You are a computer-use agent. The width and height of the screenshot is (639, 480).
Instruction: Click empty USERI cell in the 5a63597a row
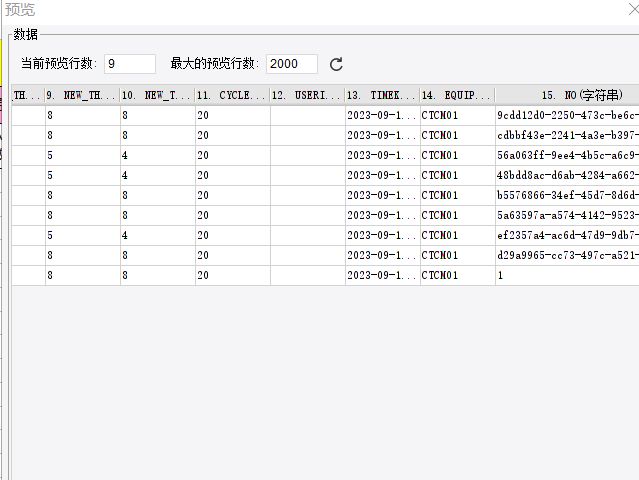308,215
